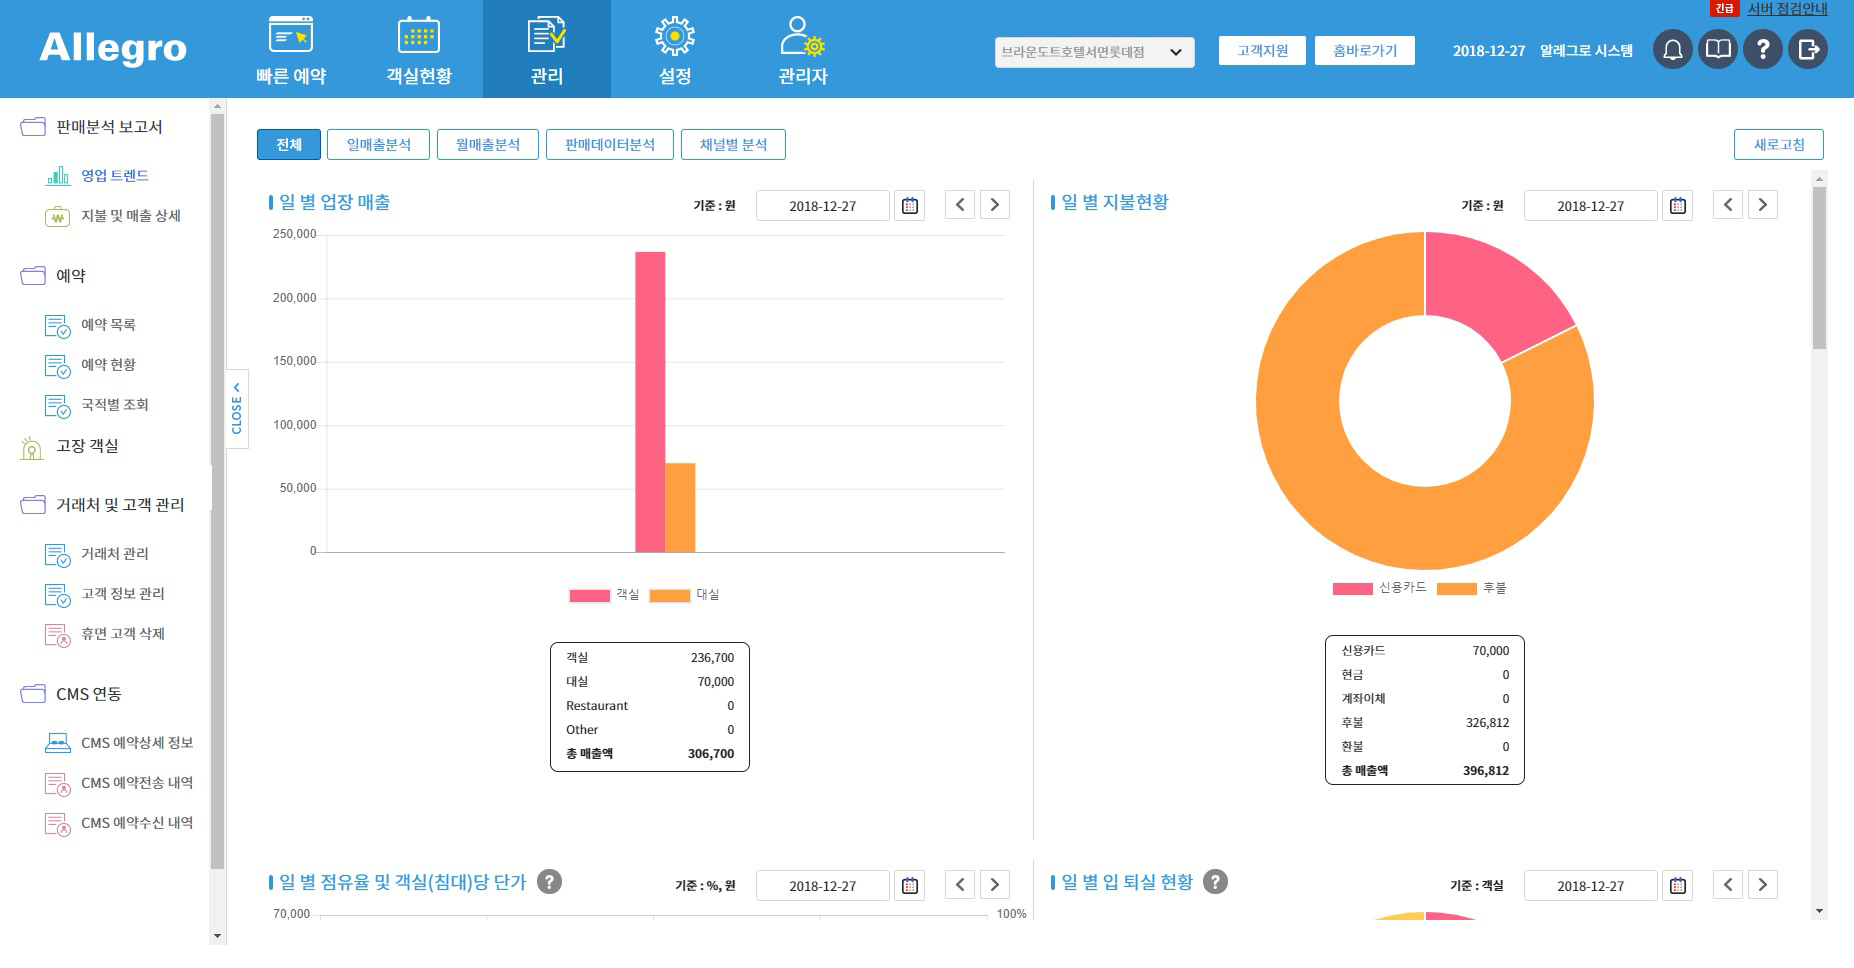Viewport: 1854px width, 968px height.
Task: Toggle the 객실 legend series in bar chart
Action: pyautogui.click(x=590, y=595)
